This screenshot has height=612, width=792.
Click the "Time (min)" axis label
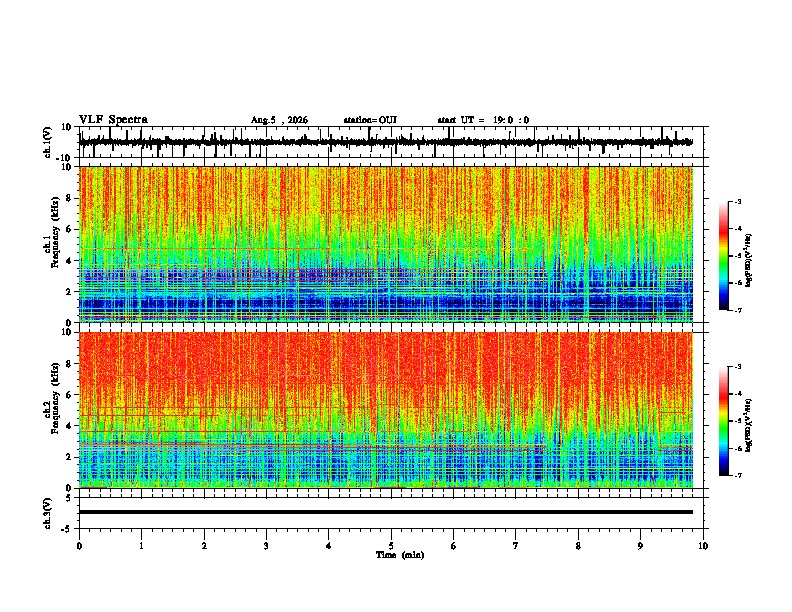coord(400,555)
